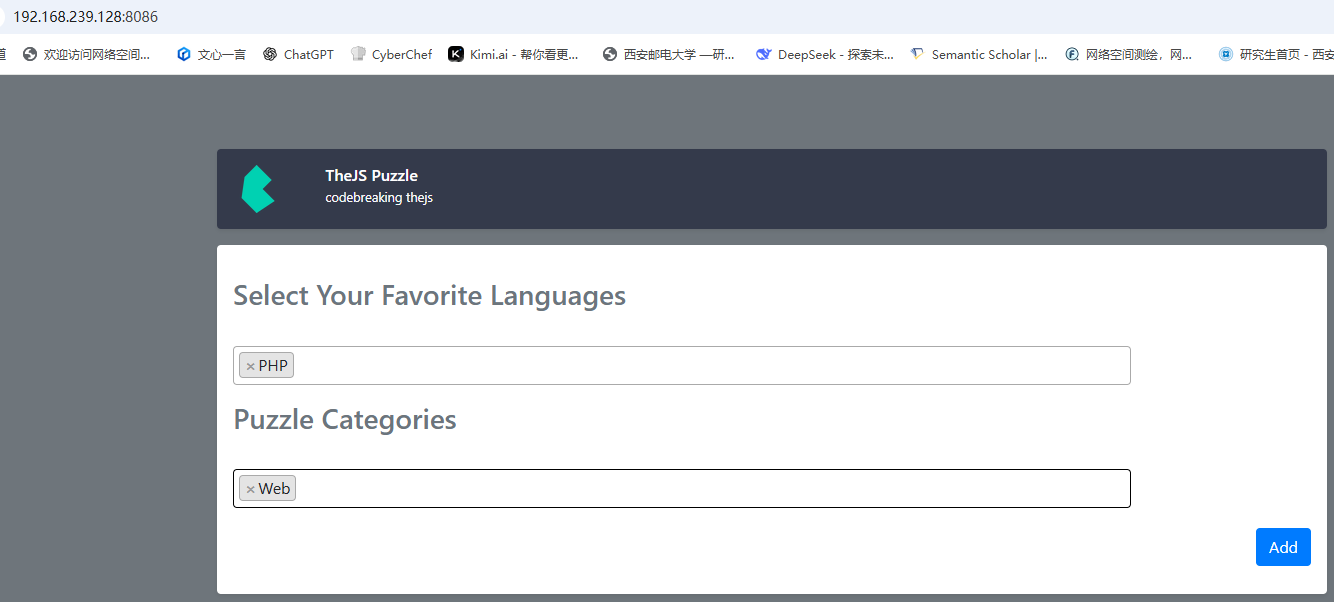Click the 西安邮电大学 globe favicon

click(610, 55)
